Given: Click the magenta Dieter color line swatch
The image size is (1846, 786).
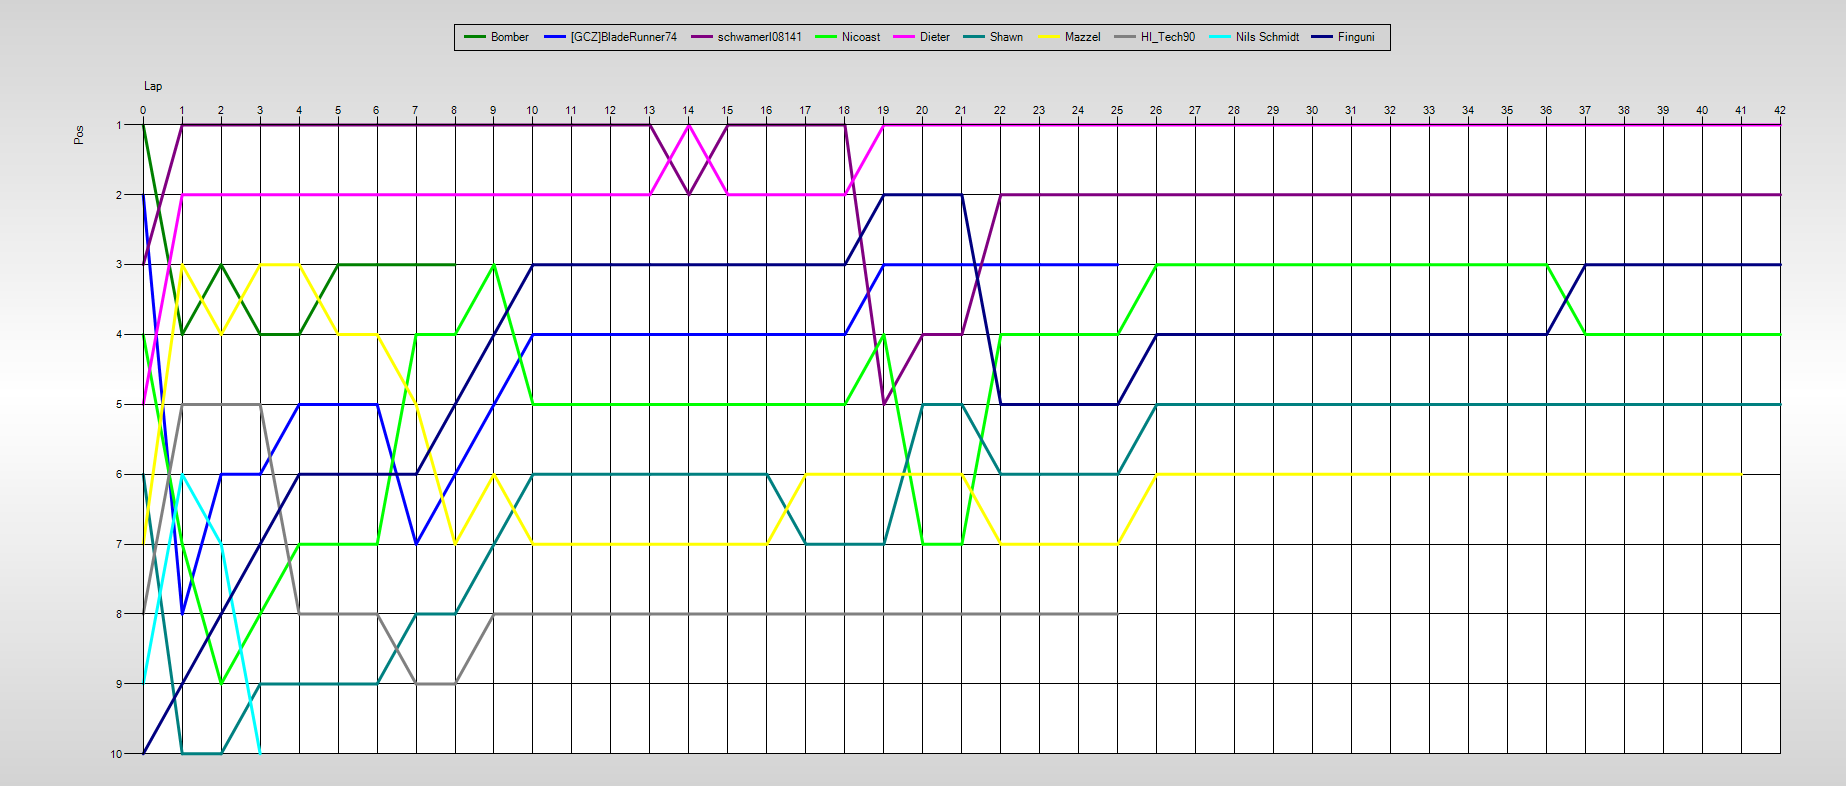Looking at the screenshot, I should [x=903, y=37].
